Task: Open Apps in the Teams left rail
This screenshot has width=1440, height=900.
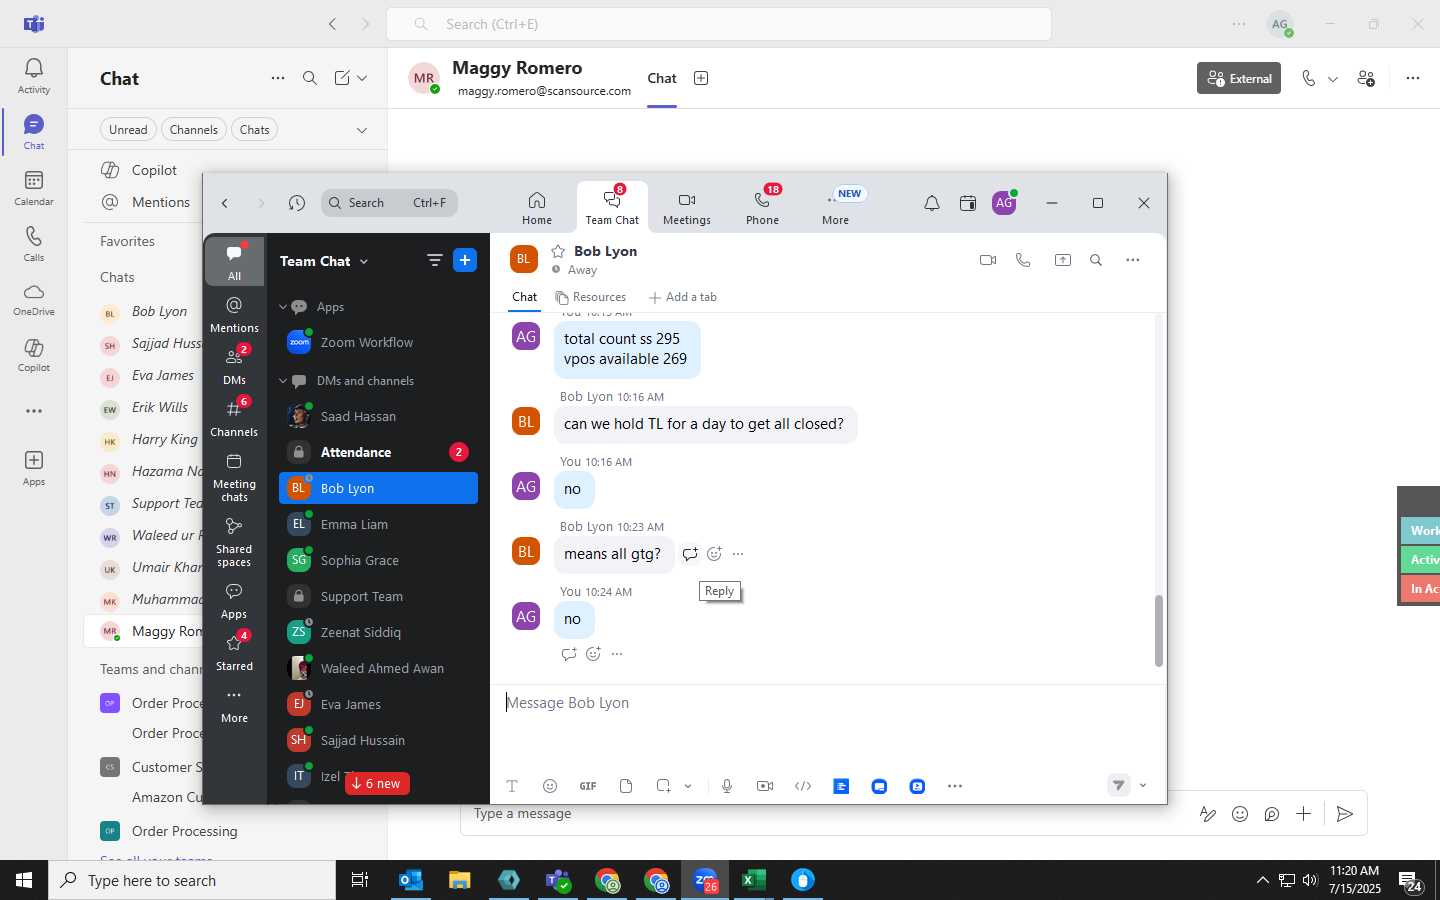Action: tap(33, 468)
